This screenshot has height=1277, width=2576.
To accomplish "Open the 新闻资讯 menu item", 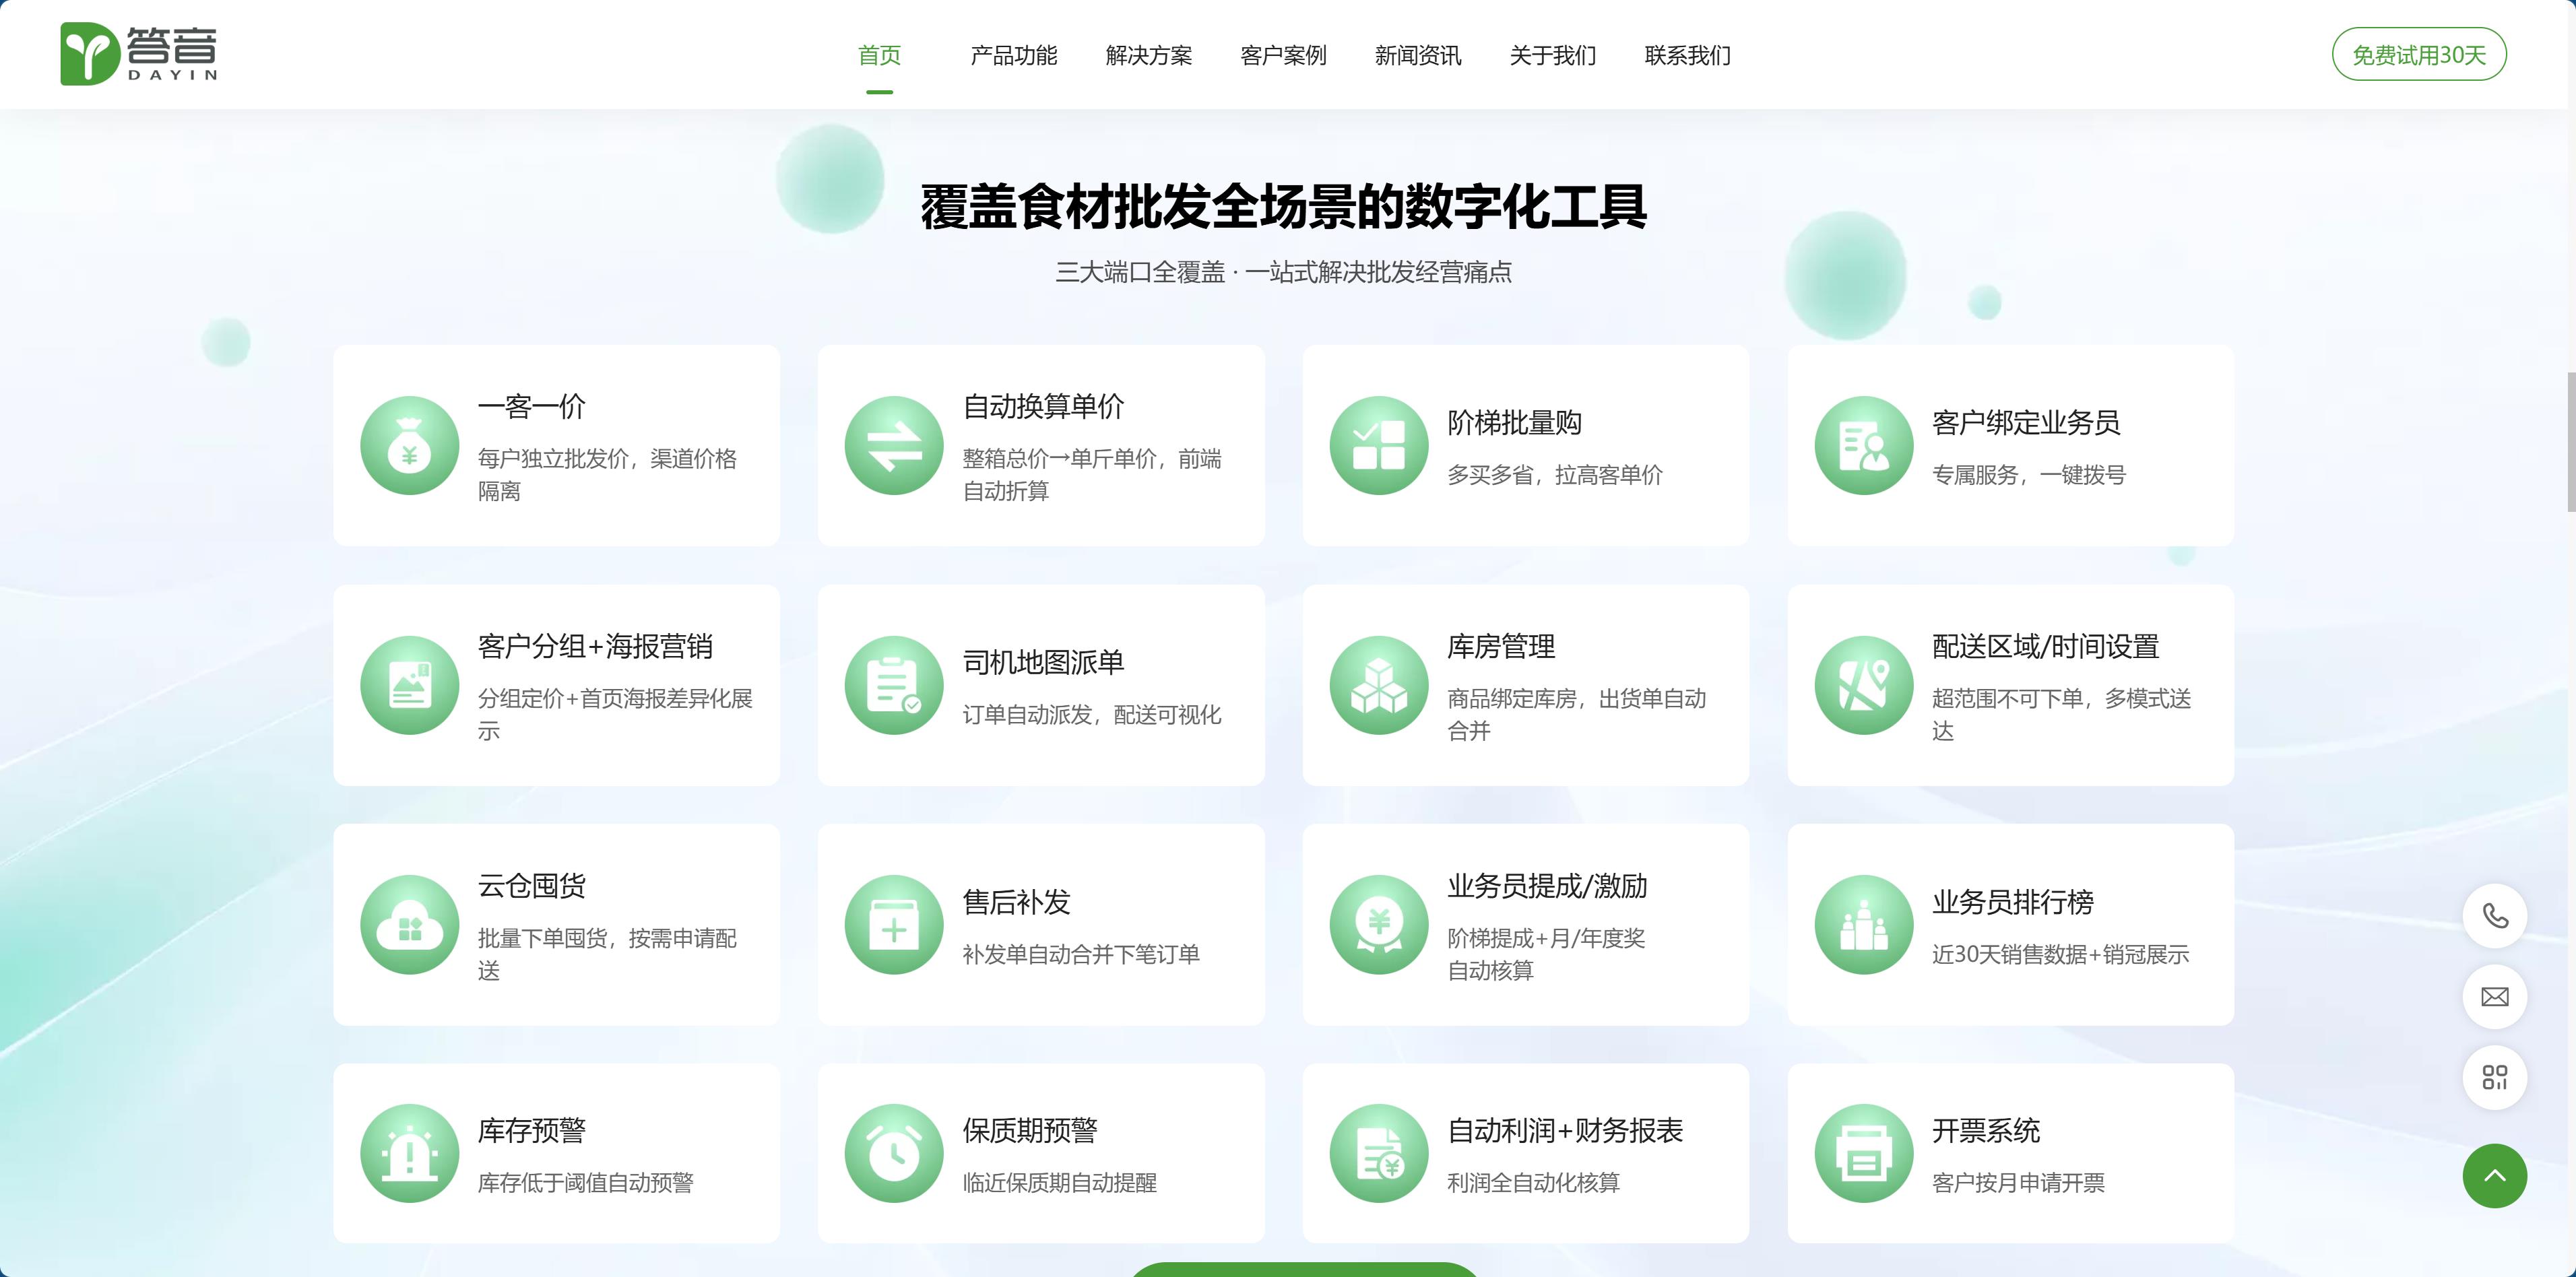I will tap(1418, 55).
